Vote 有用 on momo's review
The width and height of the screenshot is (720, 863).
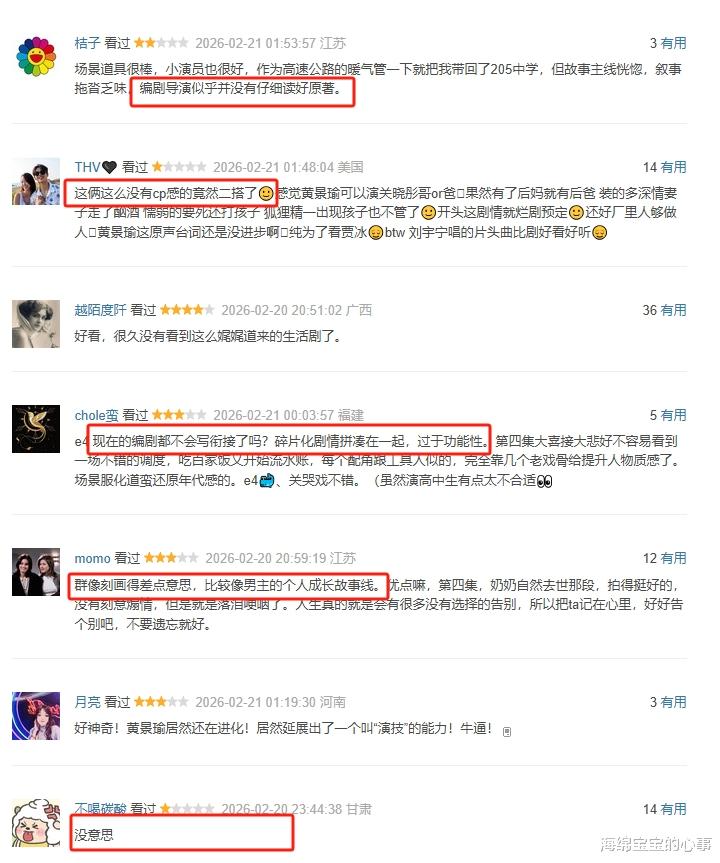click(x=674, y=558)
